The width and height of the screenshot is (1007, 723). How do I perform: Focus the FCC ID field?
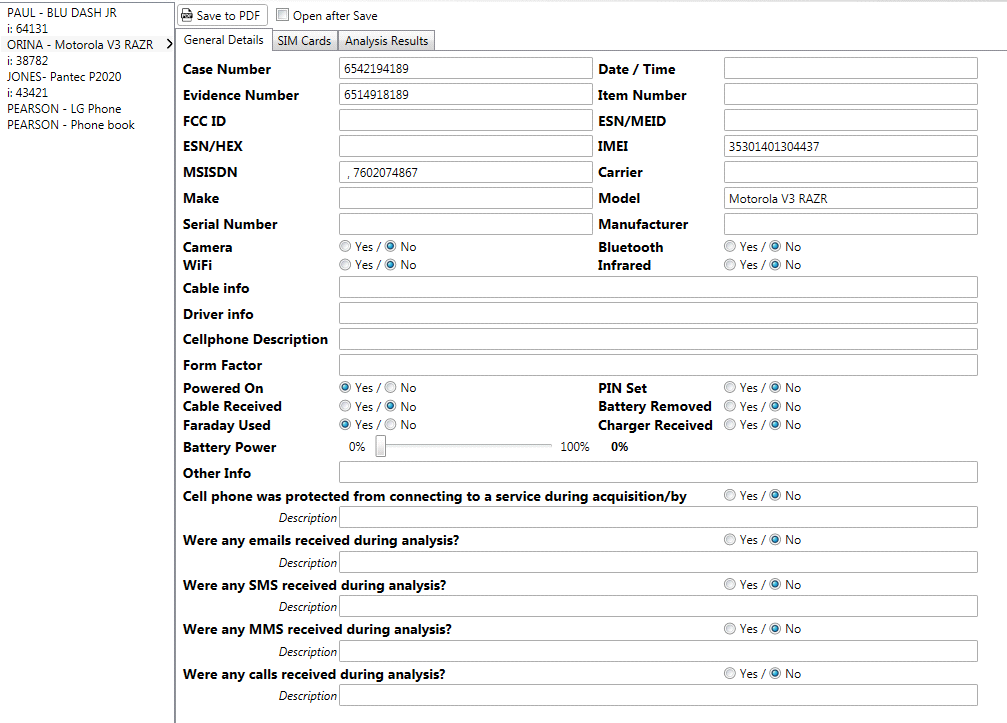point(466,120)
